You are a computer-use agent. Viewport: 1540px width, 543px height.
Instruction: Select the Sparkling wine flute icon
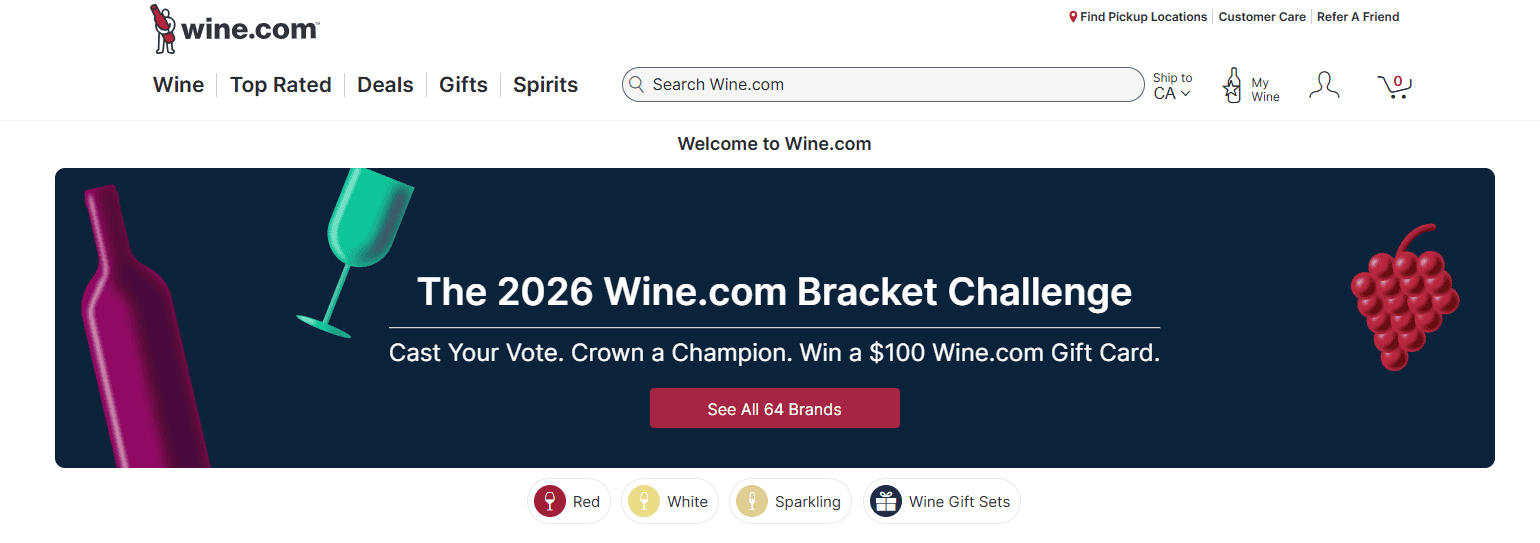click(x=752, y=501)
